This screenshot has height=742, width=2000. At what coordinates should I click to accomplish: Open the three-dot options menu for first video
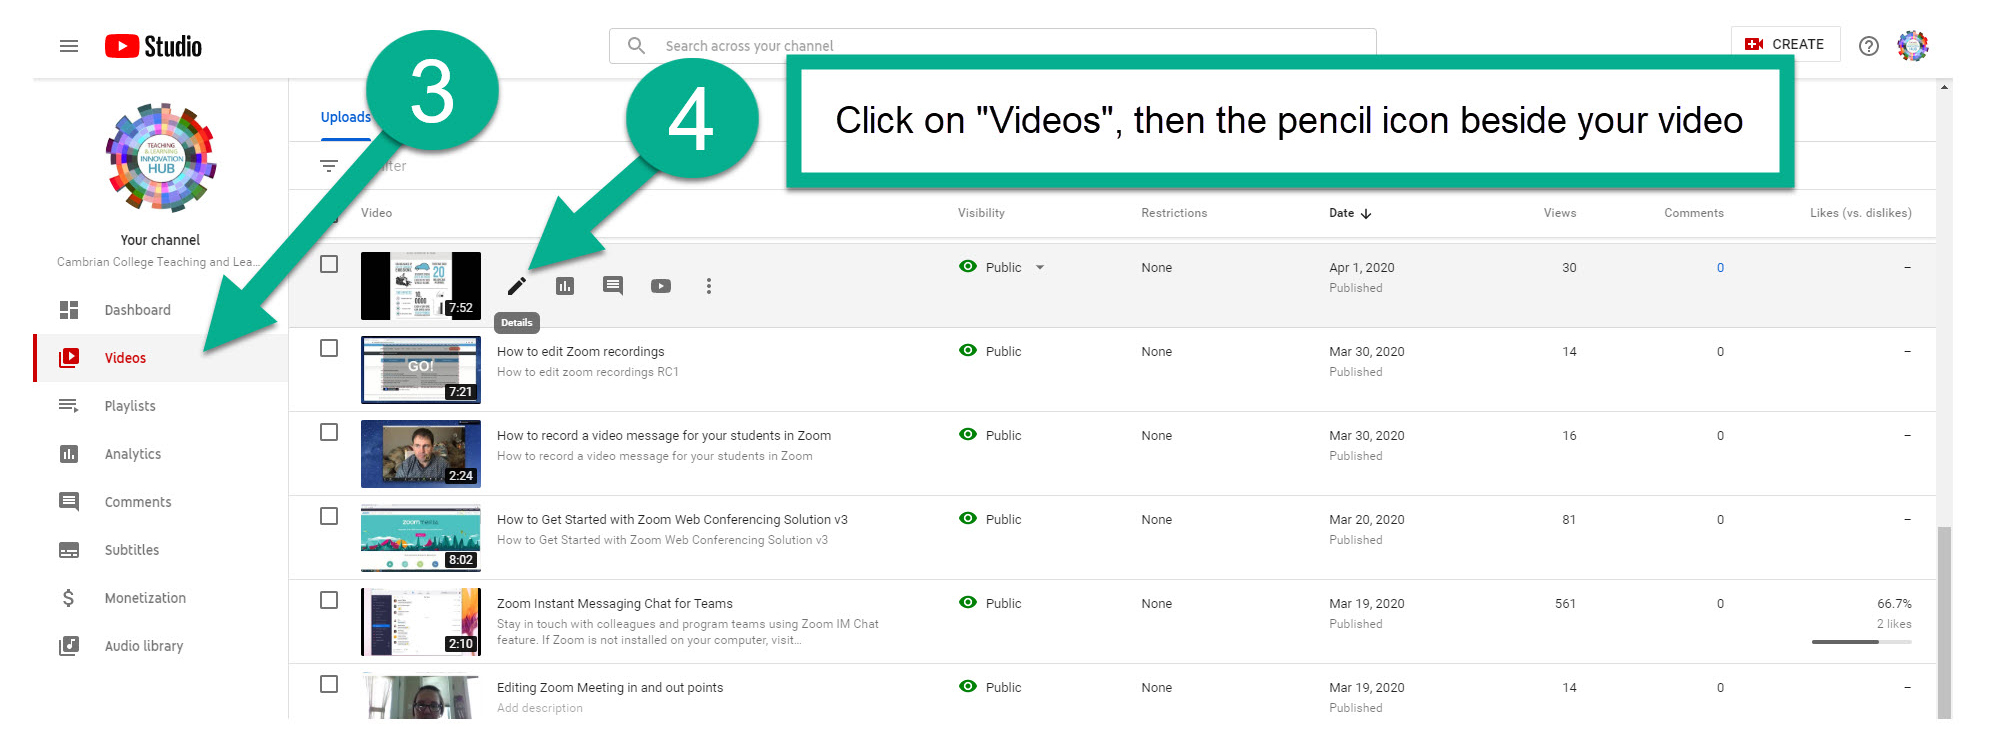[x=709, y=286]
